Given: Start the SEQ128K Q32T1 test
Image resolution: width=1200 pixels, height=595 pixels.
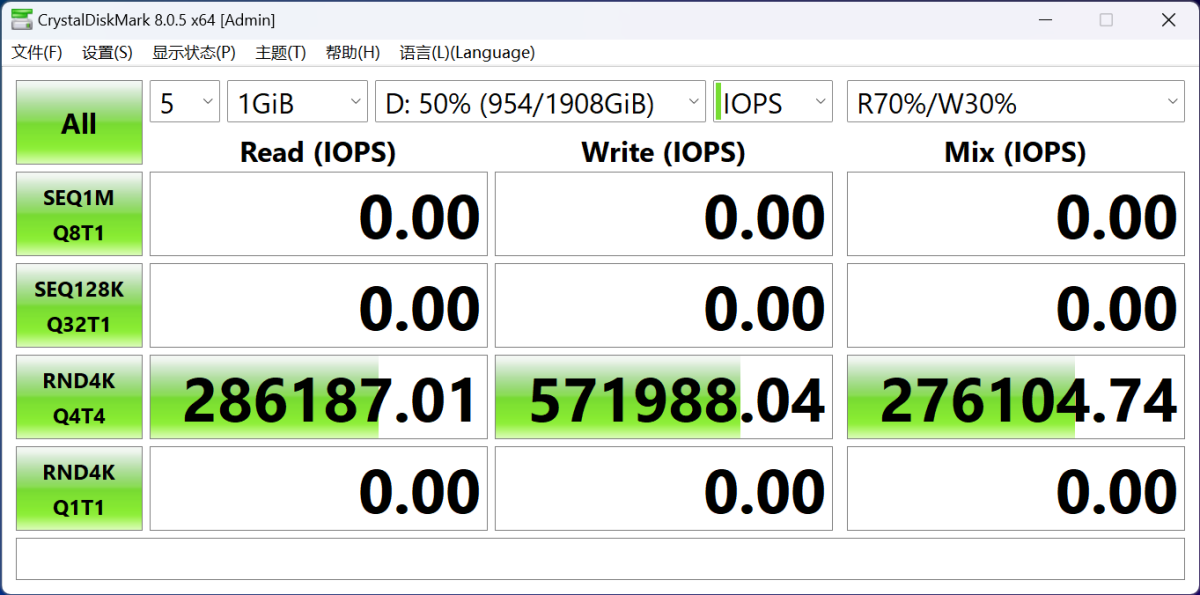Looking at the screenshot, I should tap(79, 306).
